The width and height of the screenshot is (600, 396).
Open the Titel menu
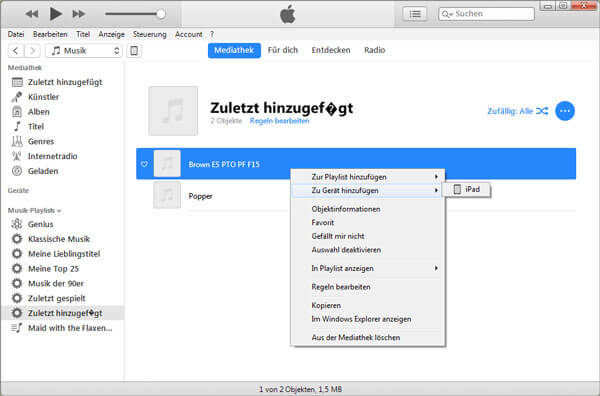[83, 34]
